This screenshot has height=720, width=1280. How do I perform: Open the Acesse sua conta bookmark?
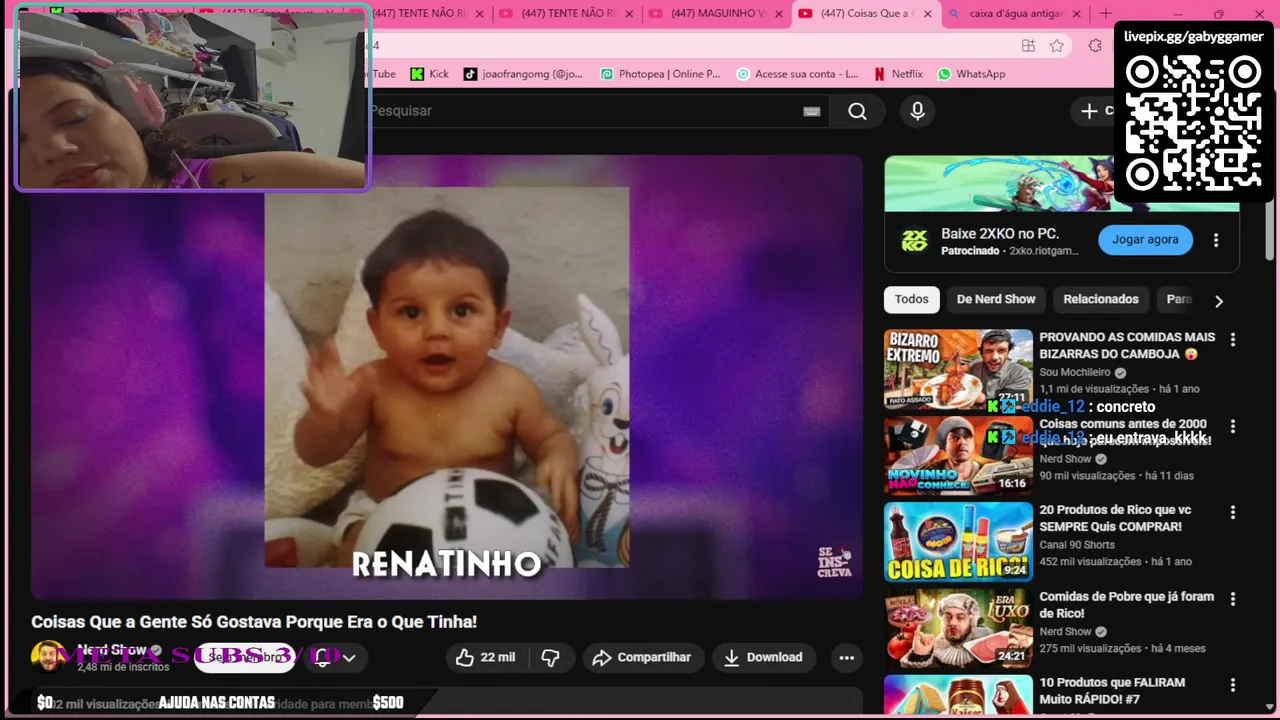(x=797, y=74)
